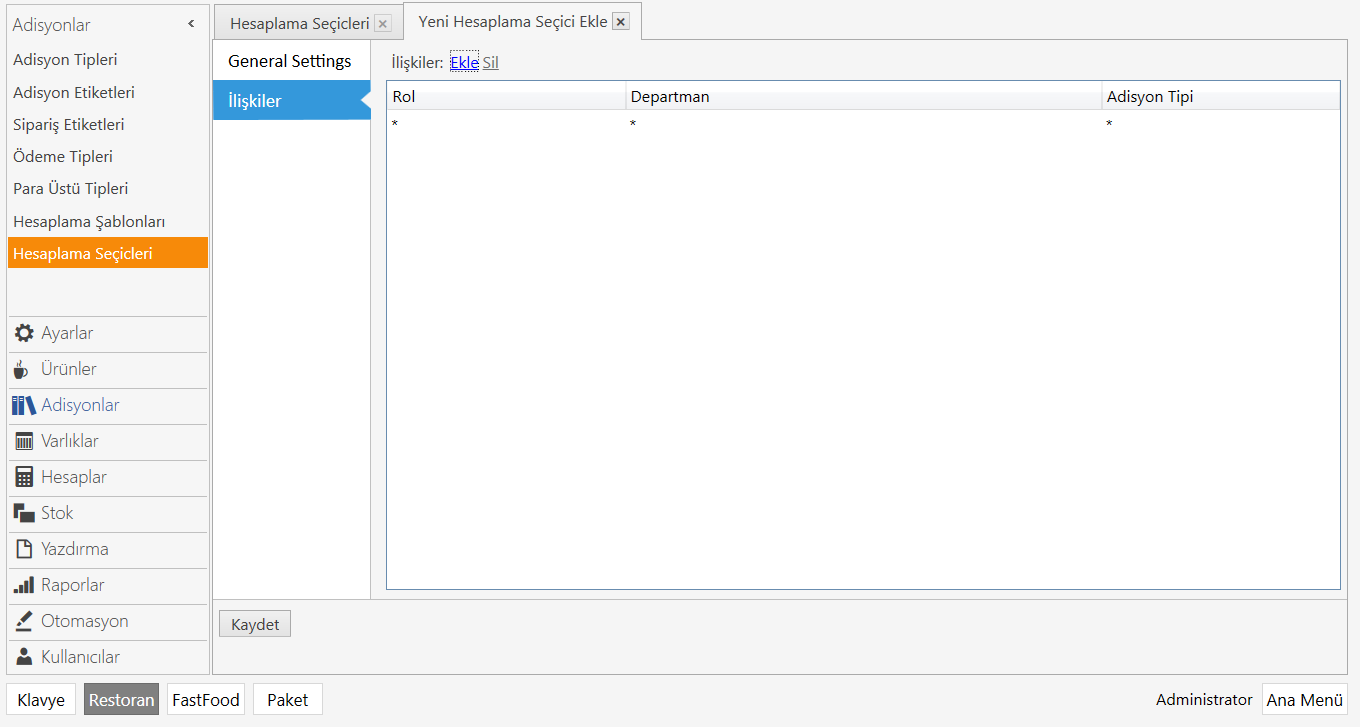Viewport: 1360px width, 727px height.
Task: Open Sipariş Etiketleri in the sidebar
Action: point(108,124)
